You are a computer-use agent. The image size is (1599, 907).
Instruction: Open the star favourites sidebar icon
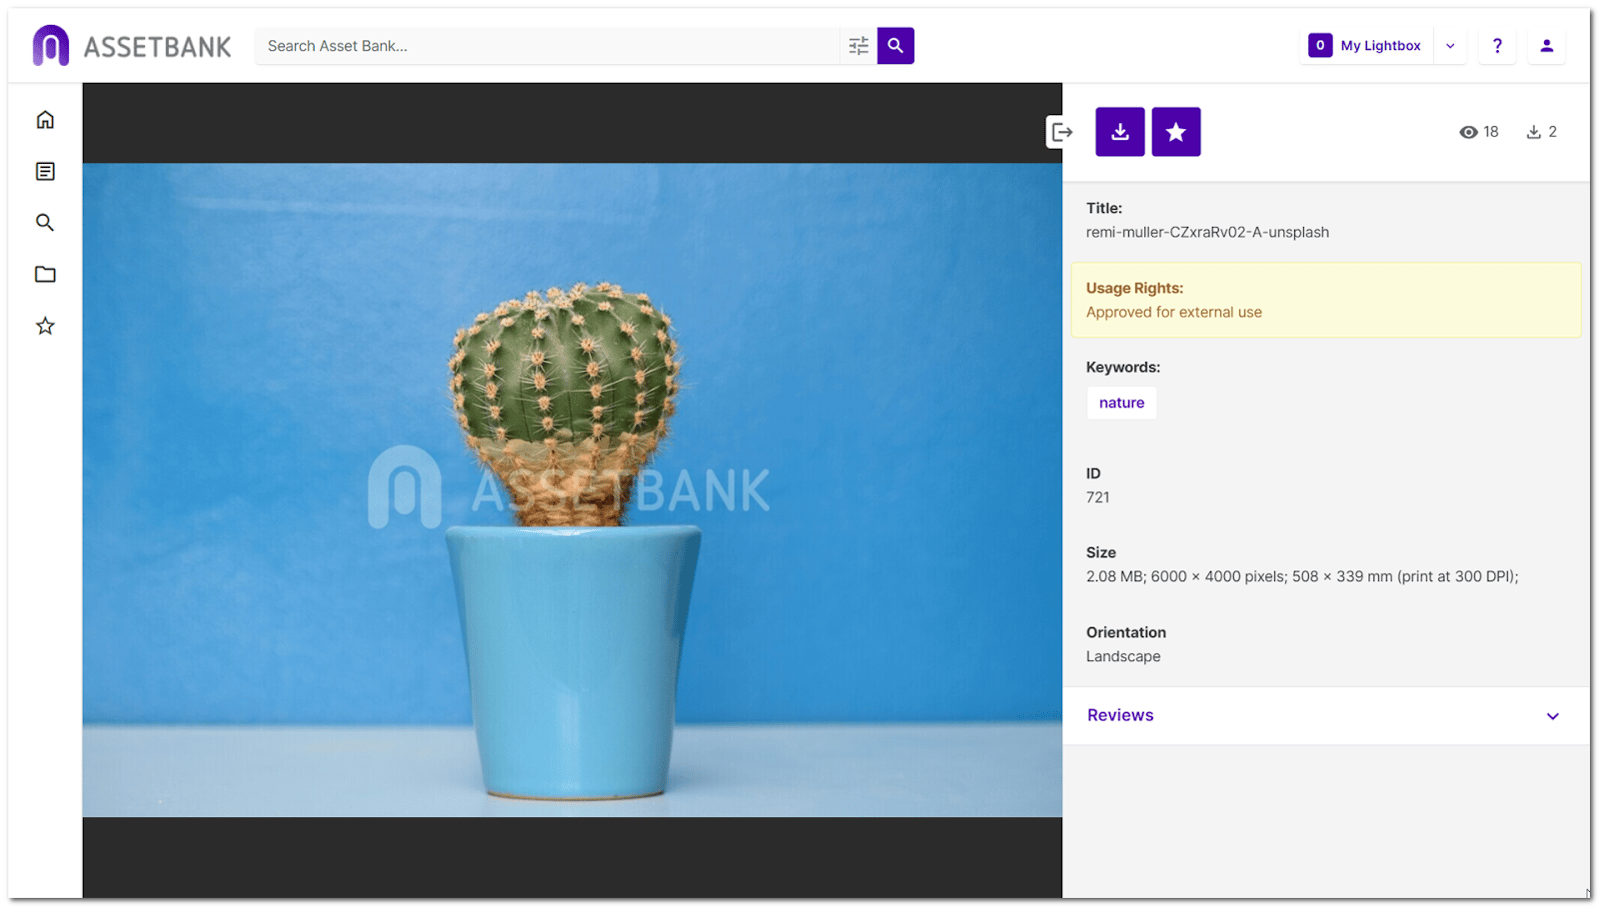pyautogui.click(x=45, y=326)
